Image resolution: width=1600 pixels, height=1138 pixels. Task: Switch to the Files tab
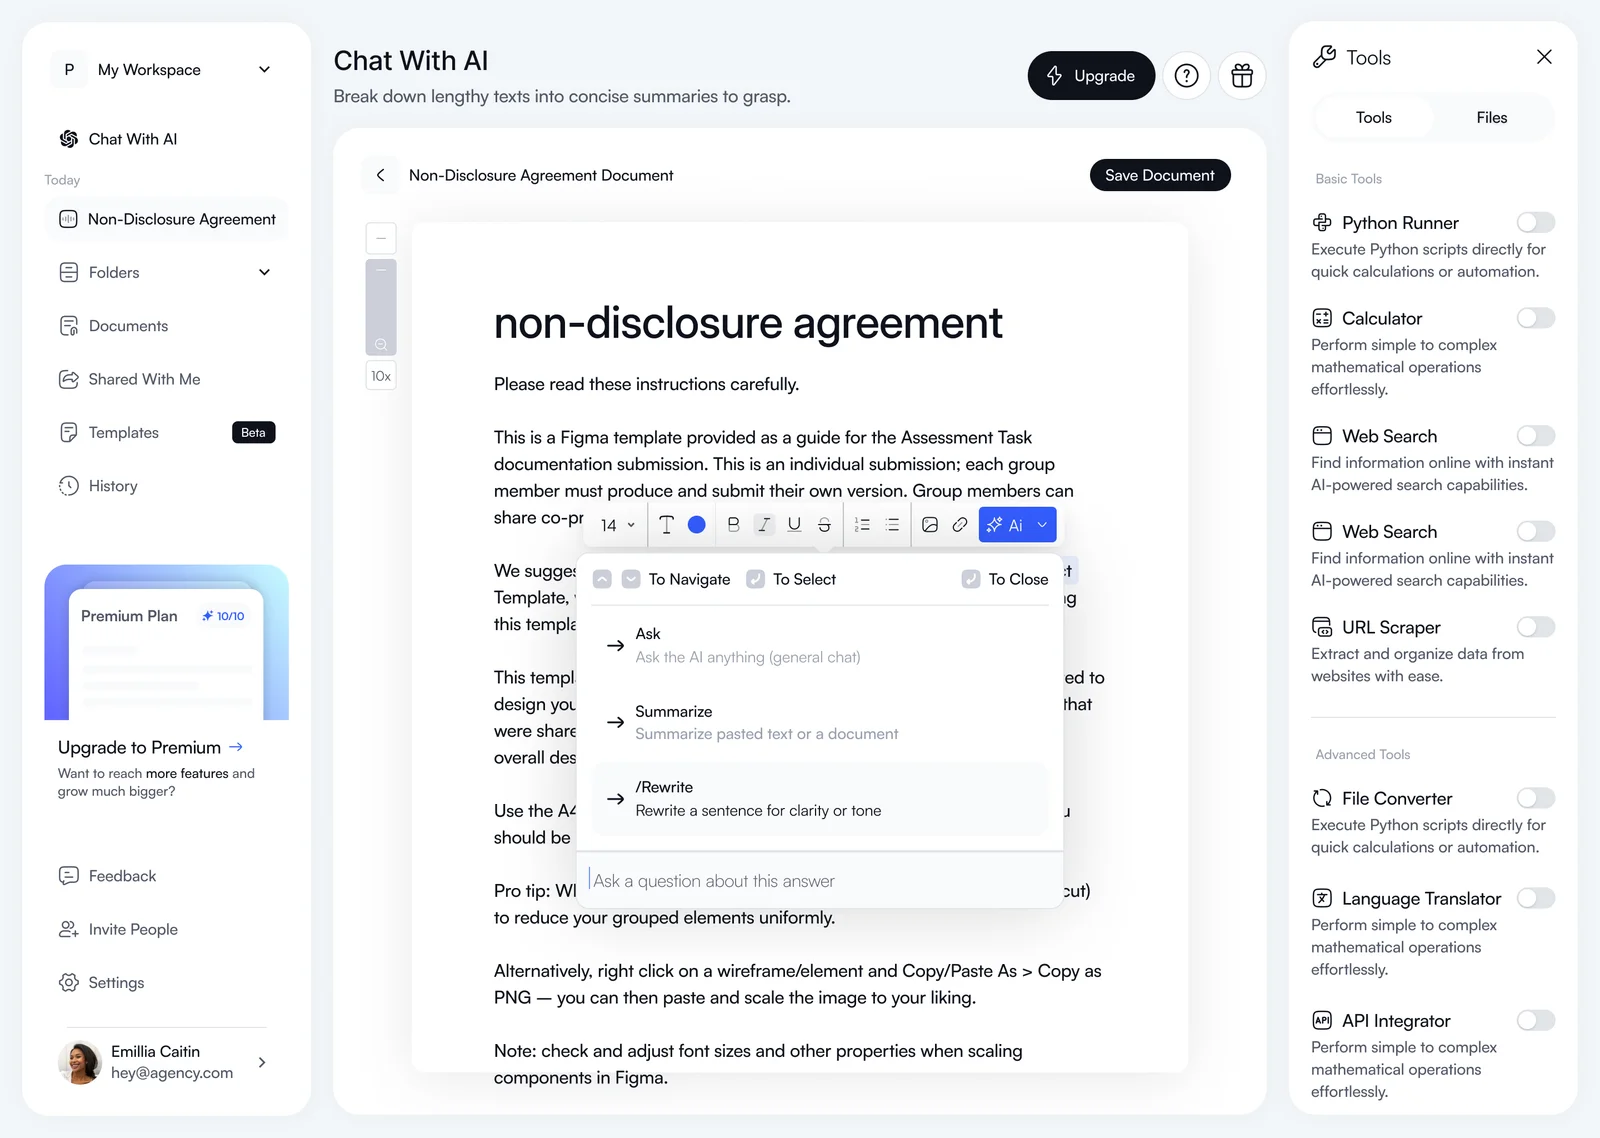pyautogui.click(x=1491, y=118)
